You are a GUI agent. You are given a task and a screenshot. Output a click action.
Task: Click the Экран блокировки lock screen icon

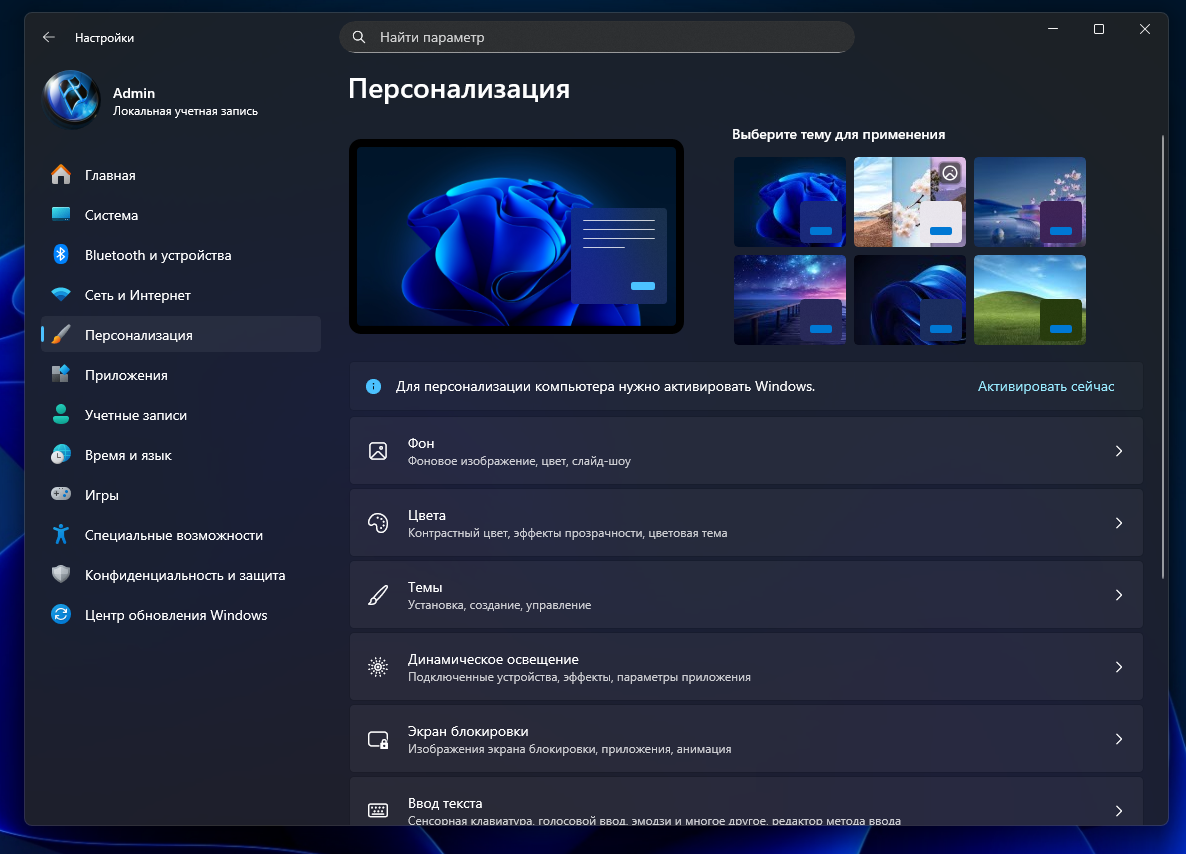(x=378, y=739)
